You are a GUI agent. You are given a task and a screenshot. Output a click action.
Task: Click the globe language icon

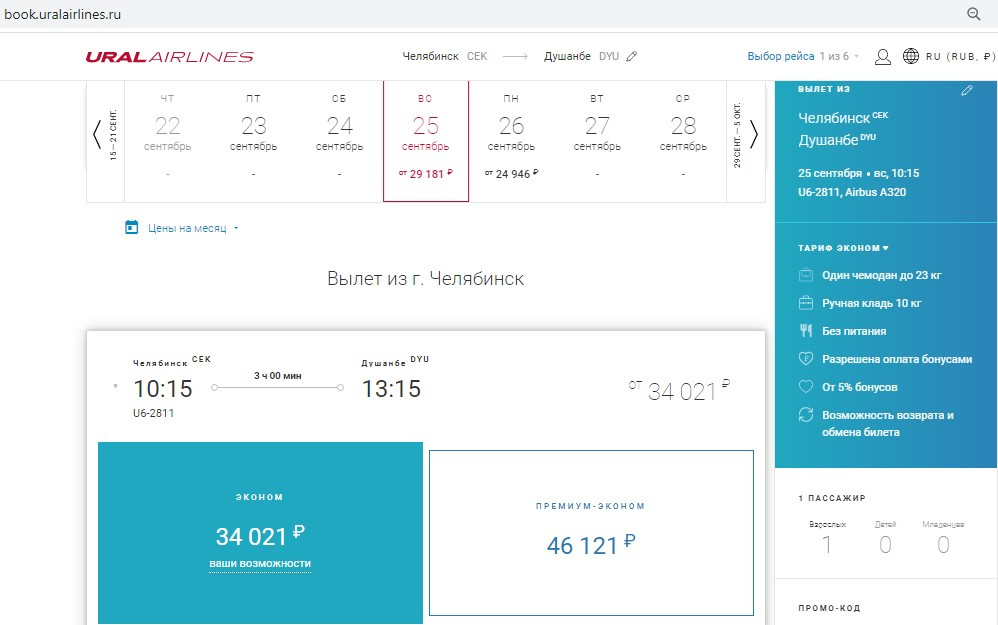coord(911,56)
